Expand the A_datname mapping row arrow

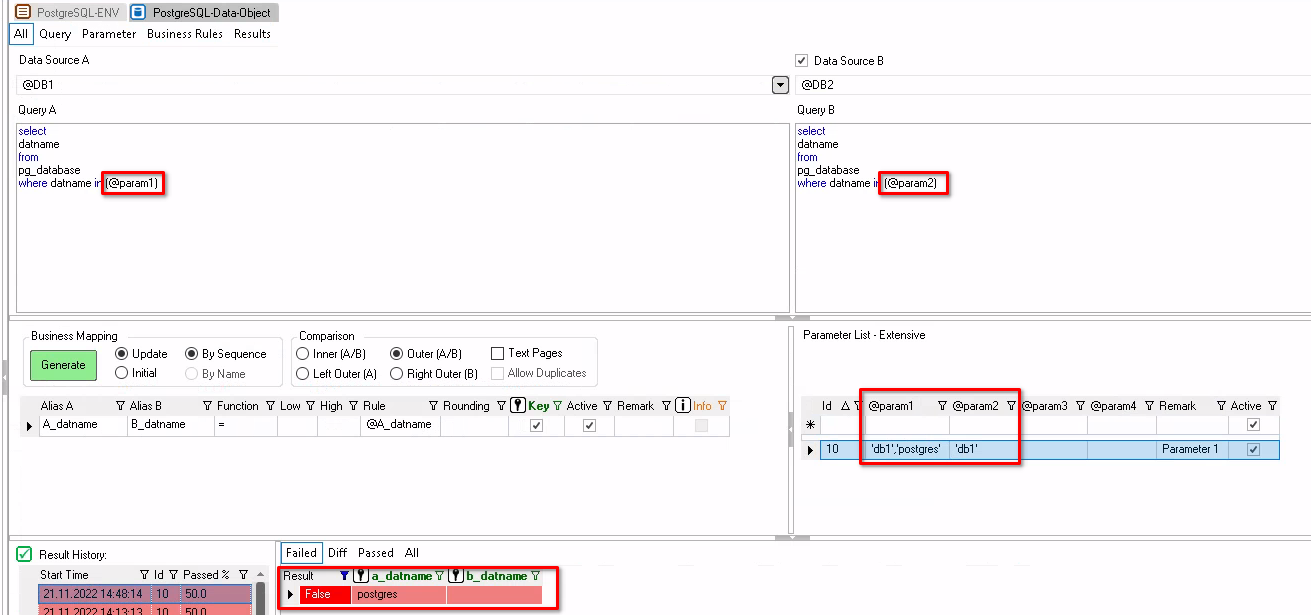tap(28, 425)
